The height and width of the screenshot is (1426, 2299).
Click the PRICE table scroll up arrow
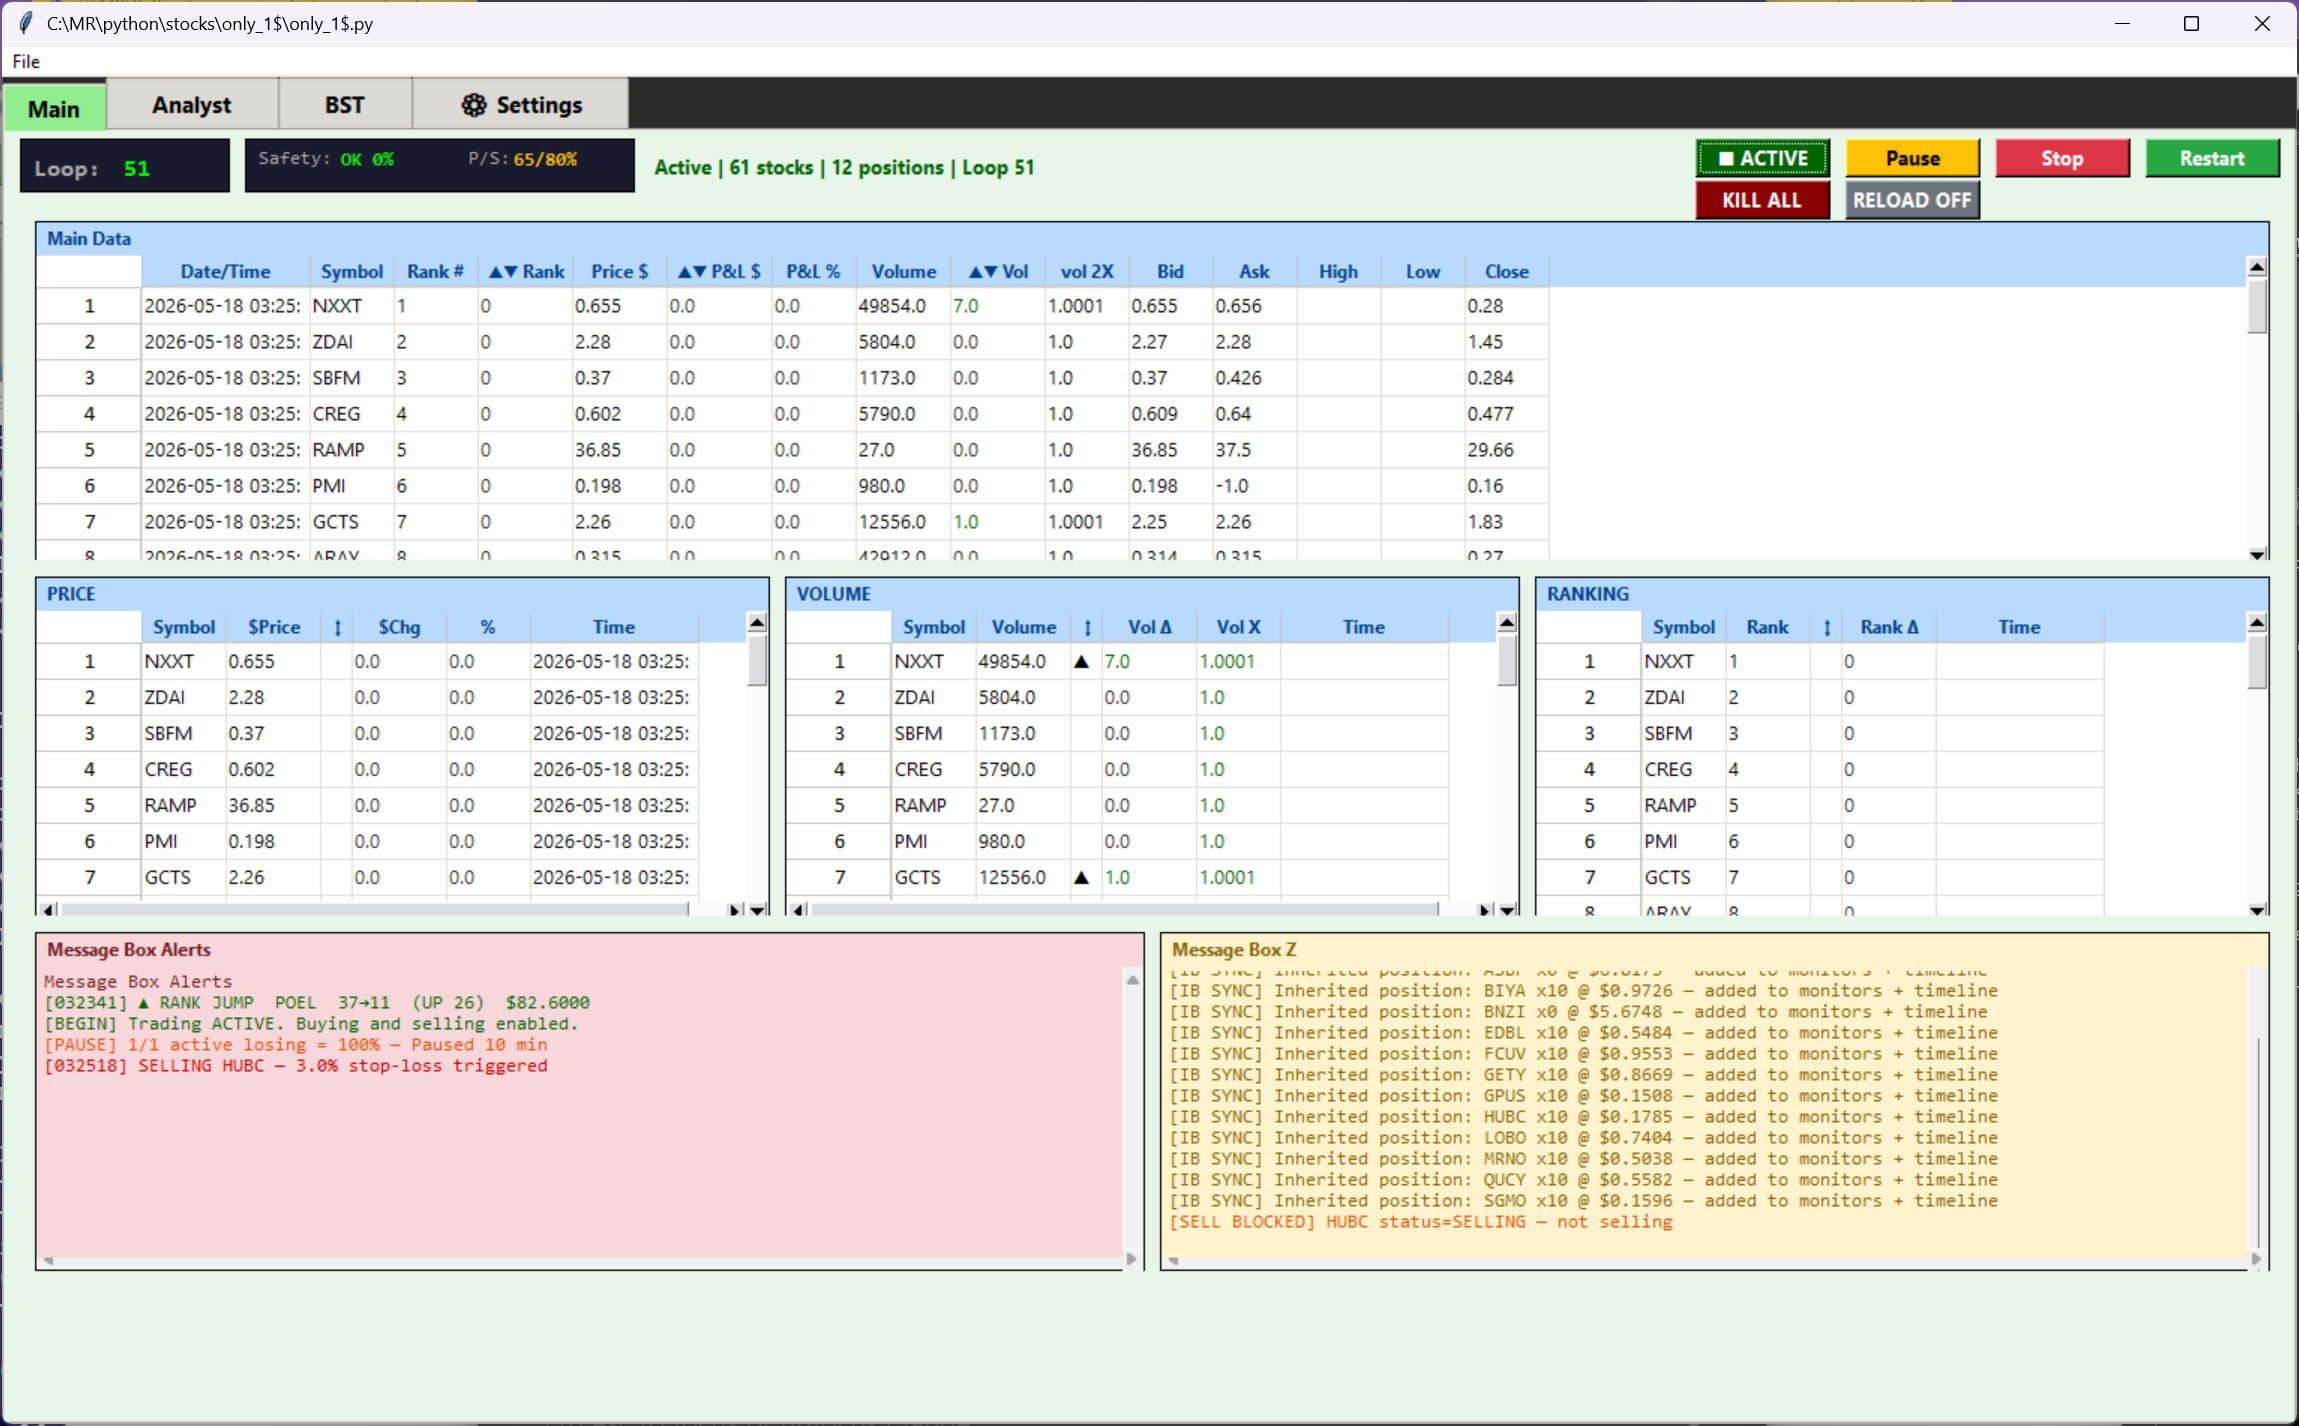(757, 622)
